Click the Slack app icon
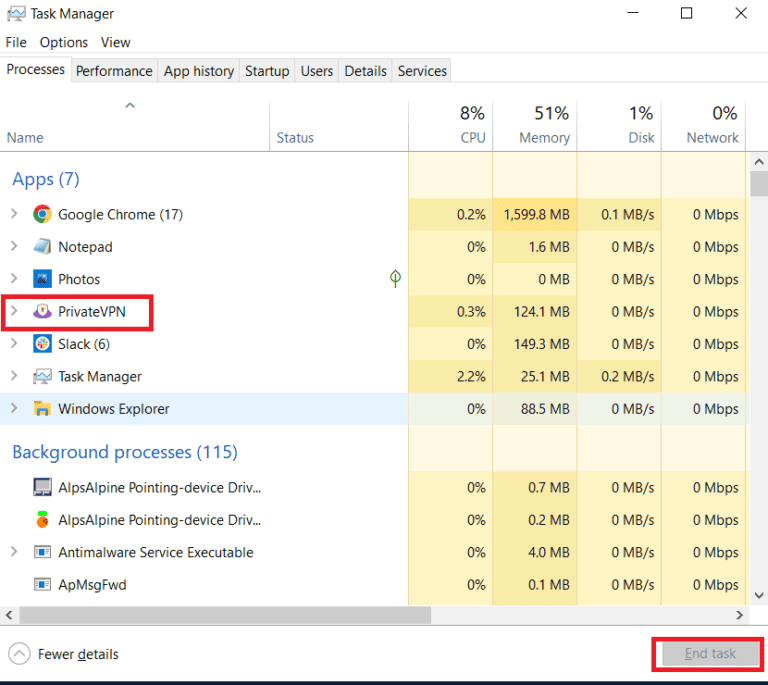The height and width of the screenshot is (685, 768). 42,344
